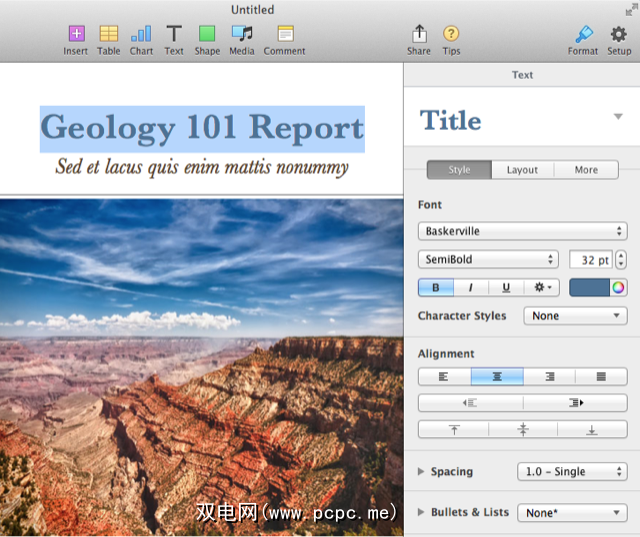This screenshot has width=640, height=537.
Task: Toggle Italic formatting
Action: (x=471, y=288)
